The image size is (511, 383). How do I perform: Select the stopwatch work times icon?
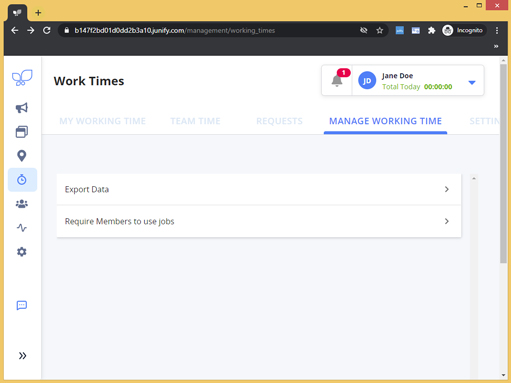(22, 180)
